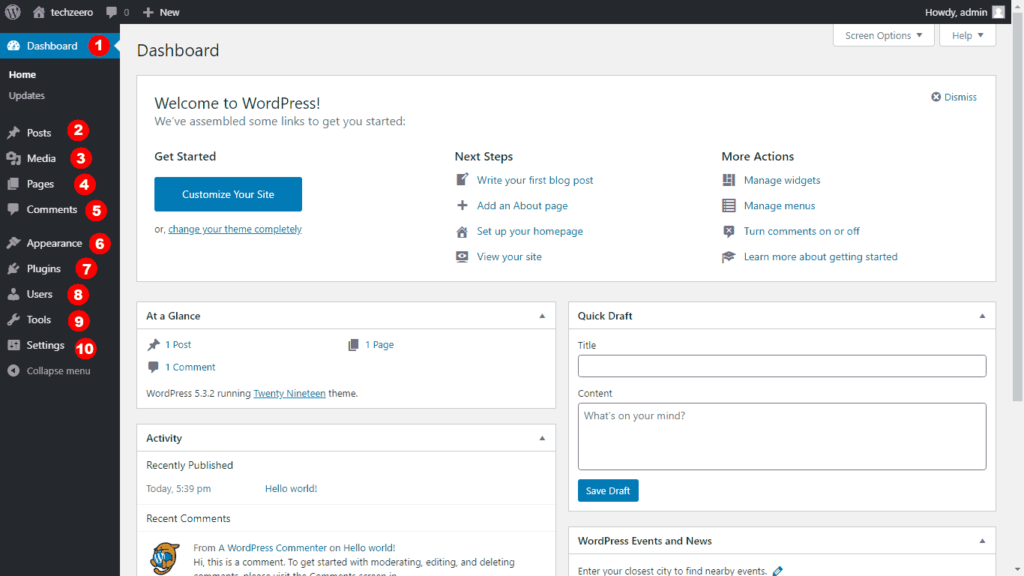
Task: Click the Collapse menu arrow icon
Action: tap(13, 370)
